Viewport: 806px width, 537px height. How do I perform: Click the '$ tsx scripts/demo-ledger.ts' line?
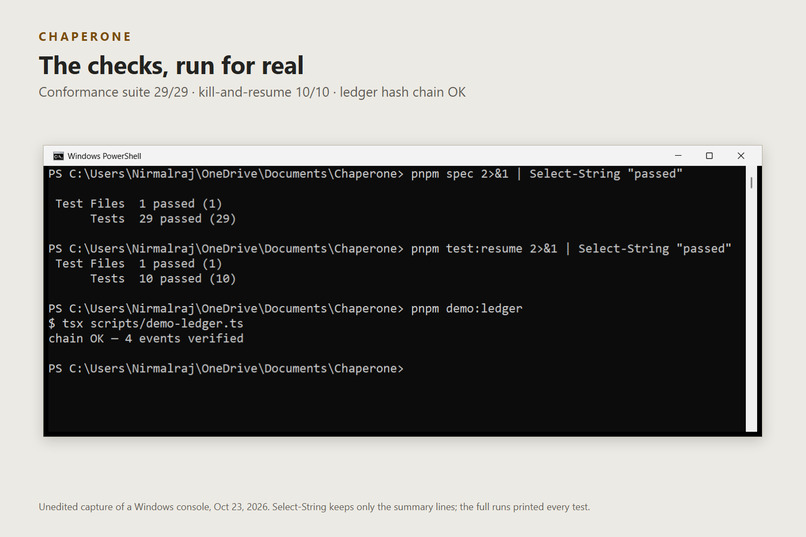click(x=145, y=324)
